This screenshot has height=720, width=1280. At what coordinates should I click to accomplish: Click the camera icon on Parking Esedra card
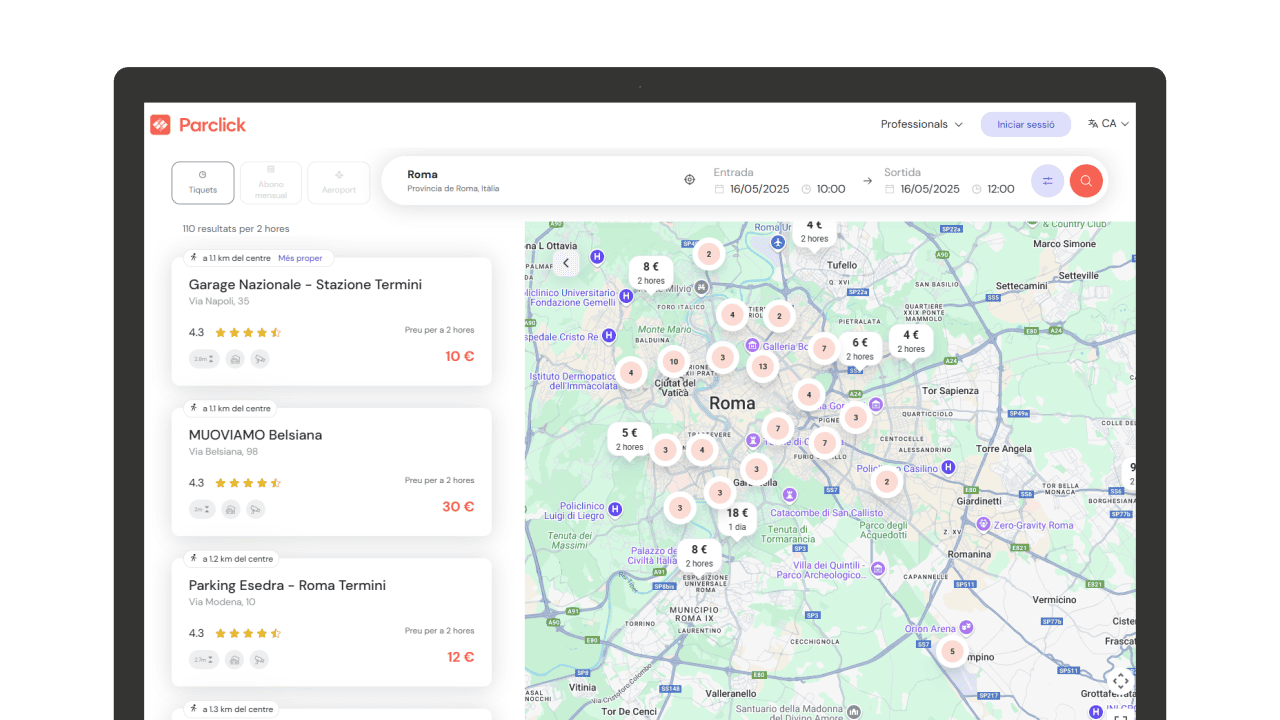[x=259, y=659]
